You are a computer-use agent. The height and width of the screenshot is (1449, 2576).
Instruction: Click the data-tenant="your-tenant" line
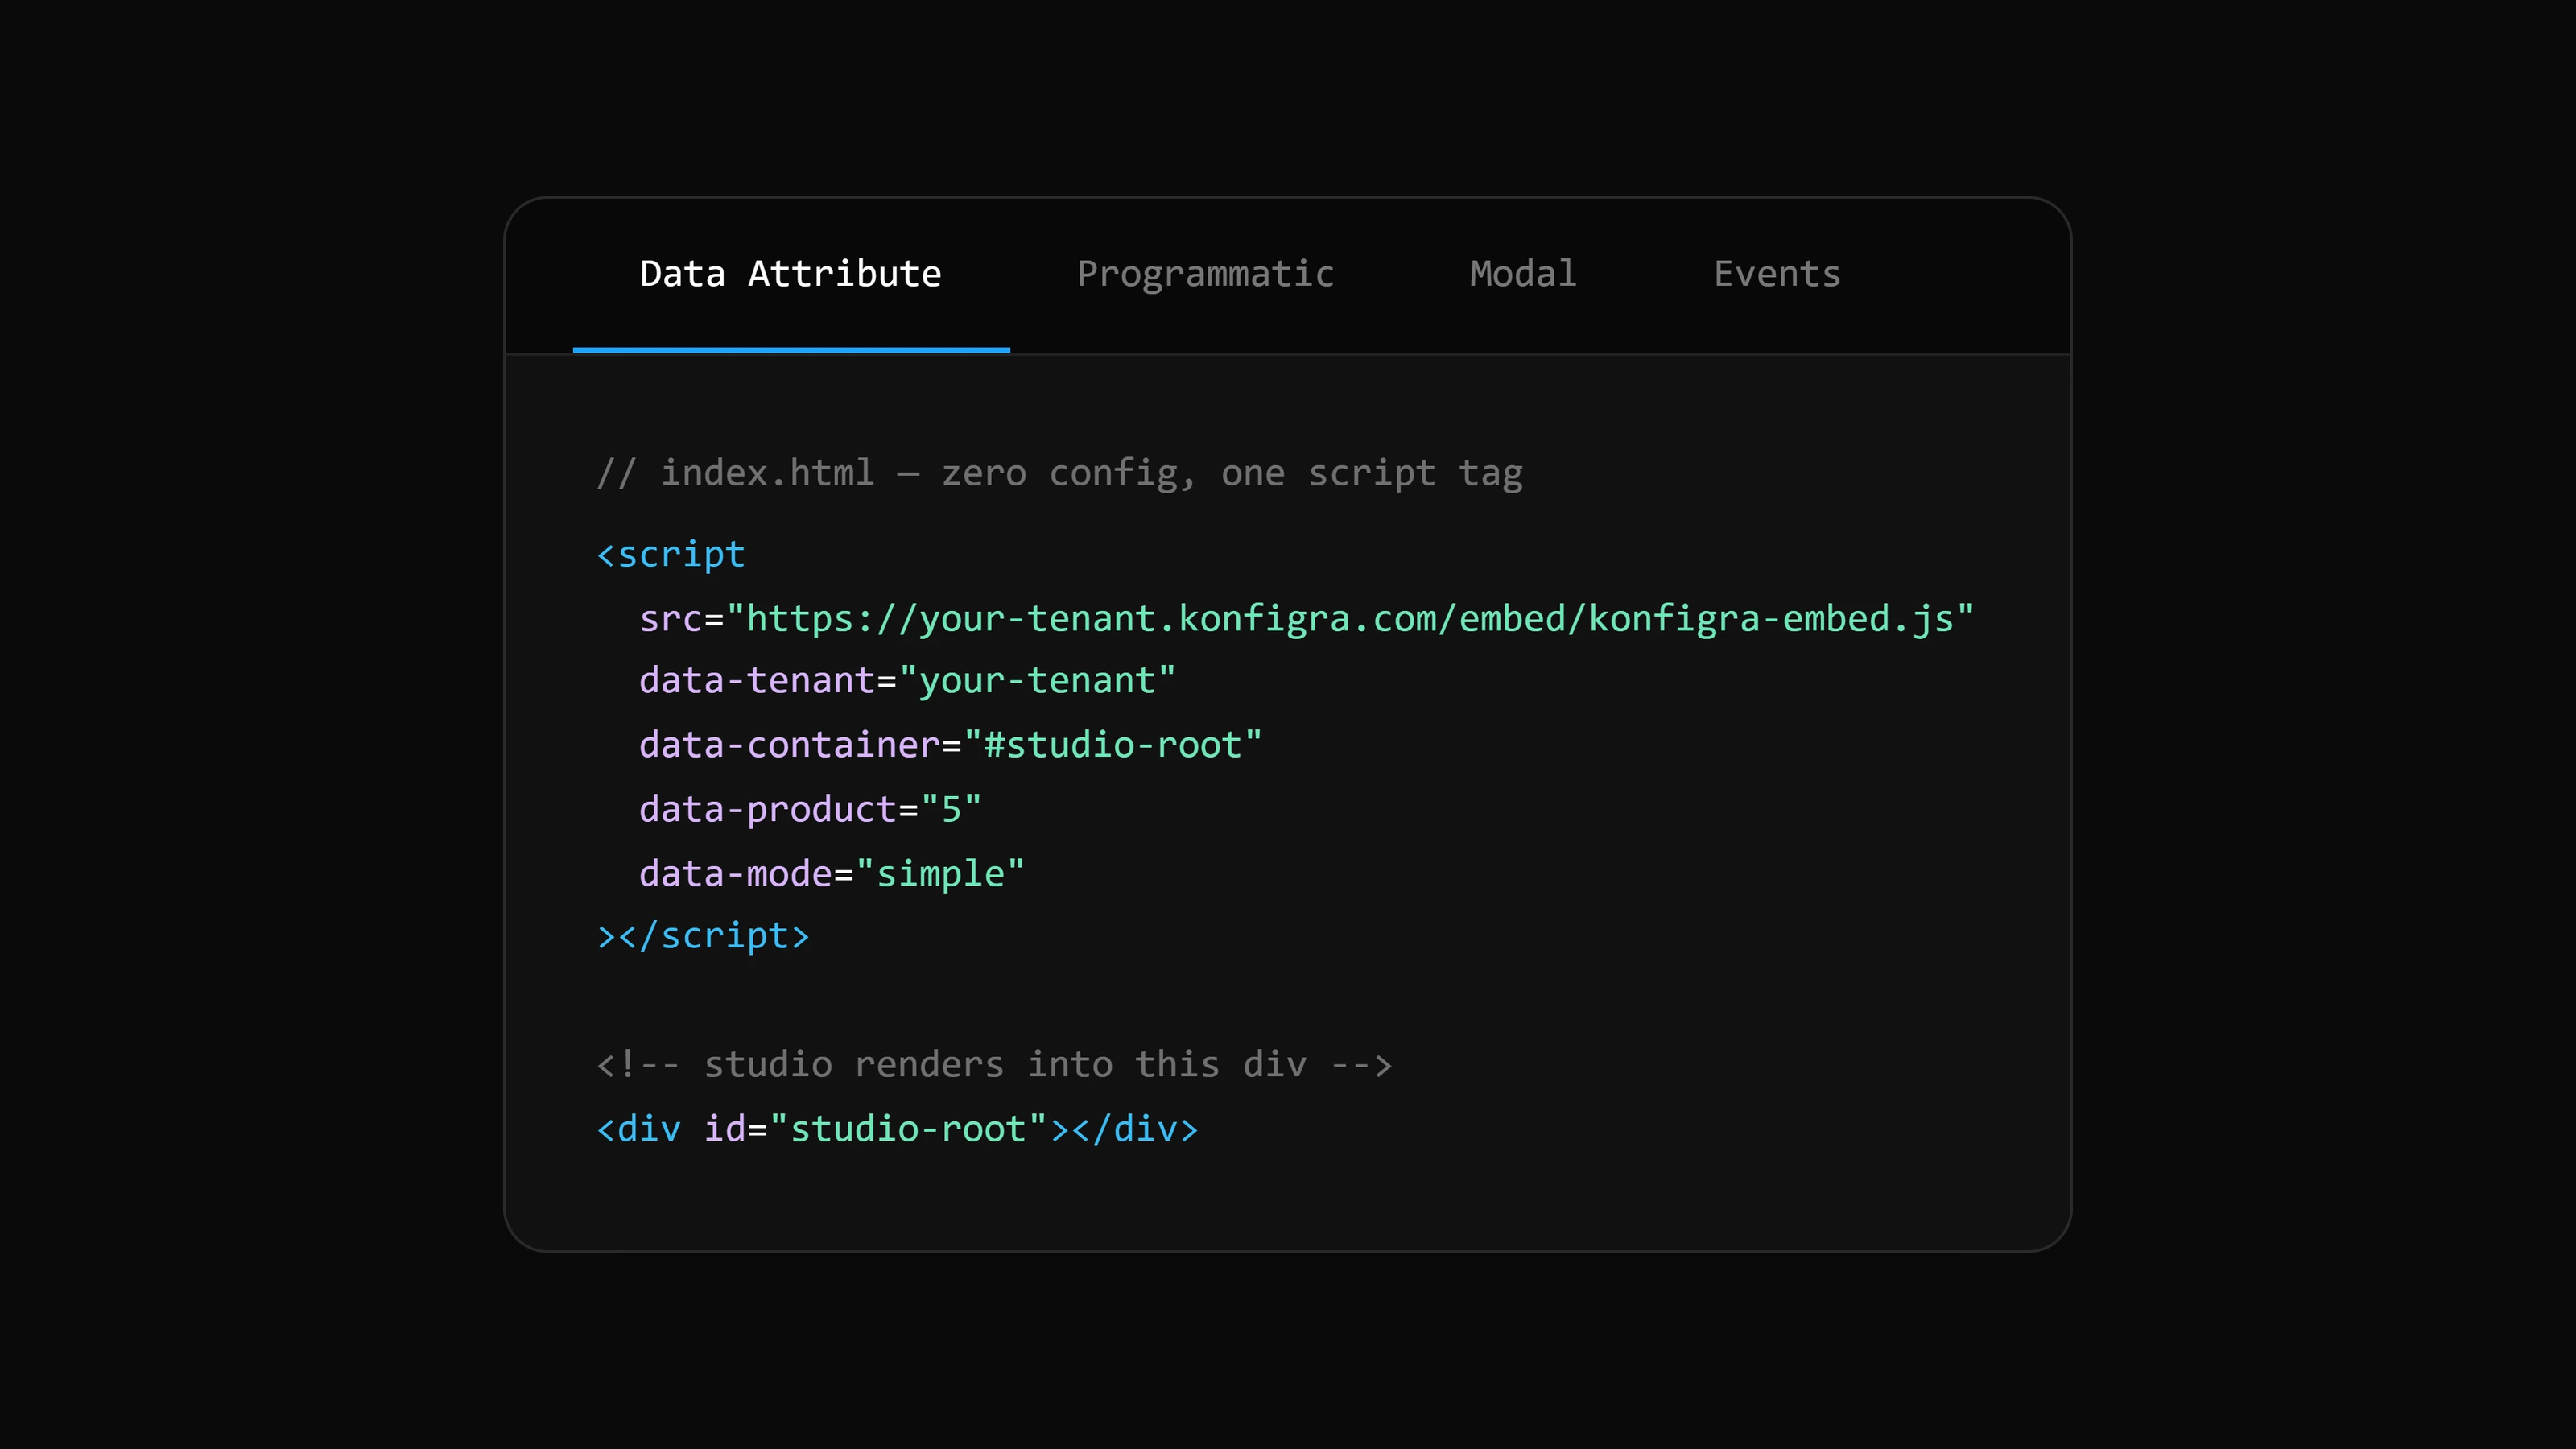907,681
